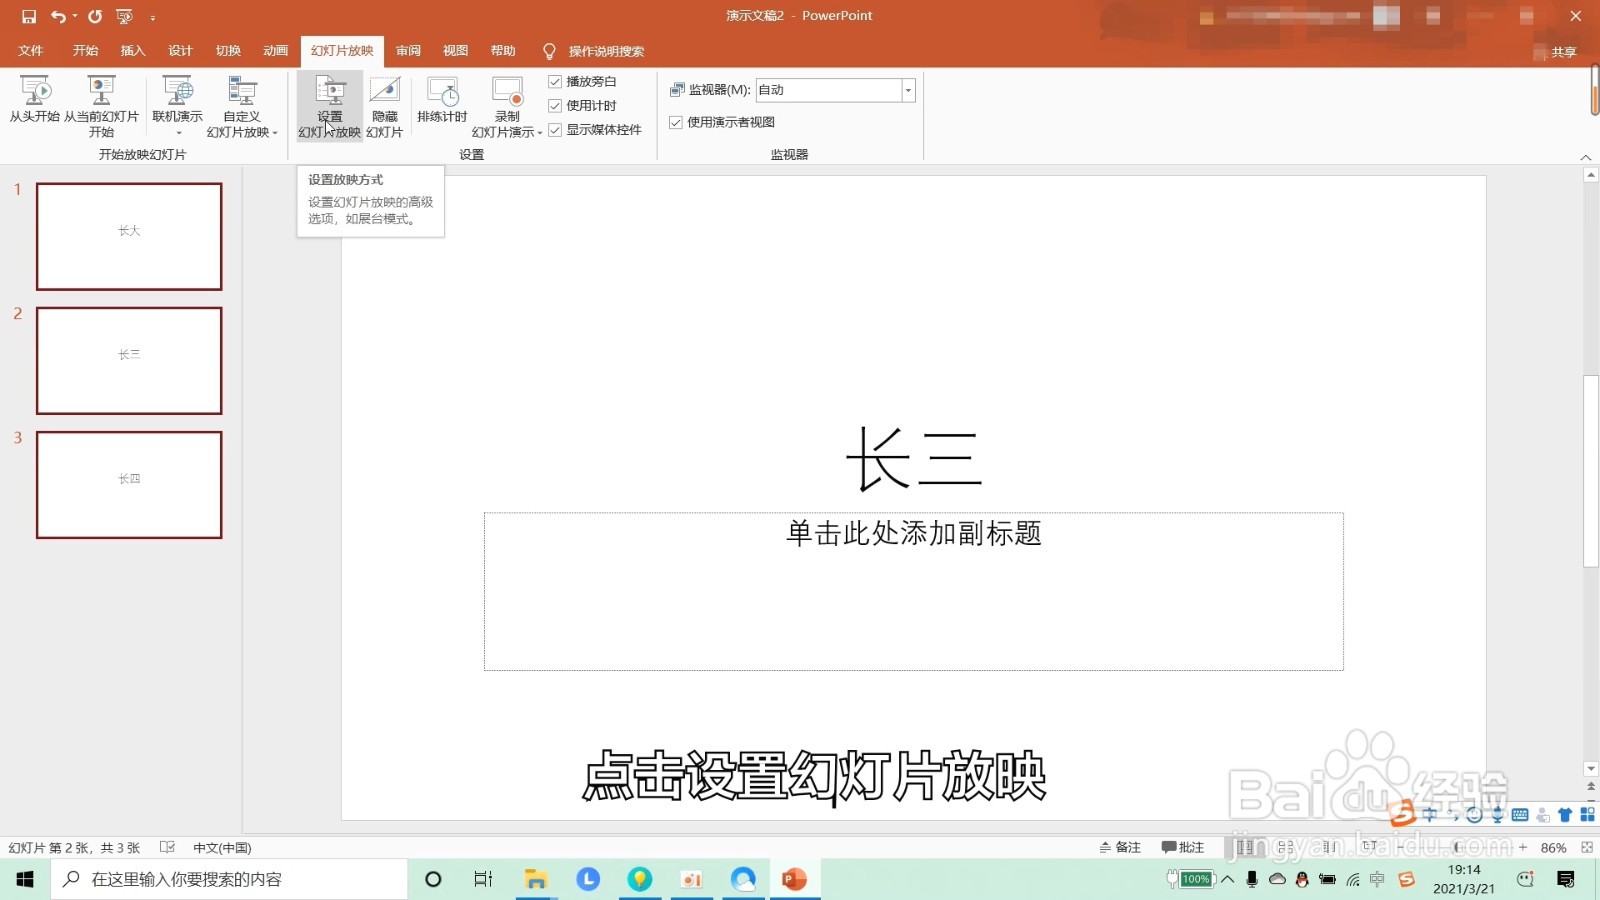
Task: Expand the quick access toolbar customize arrow
Action: [x=152, y=17]
